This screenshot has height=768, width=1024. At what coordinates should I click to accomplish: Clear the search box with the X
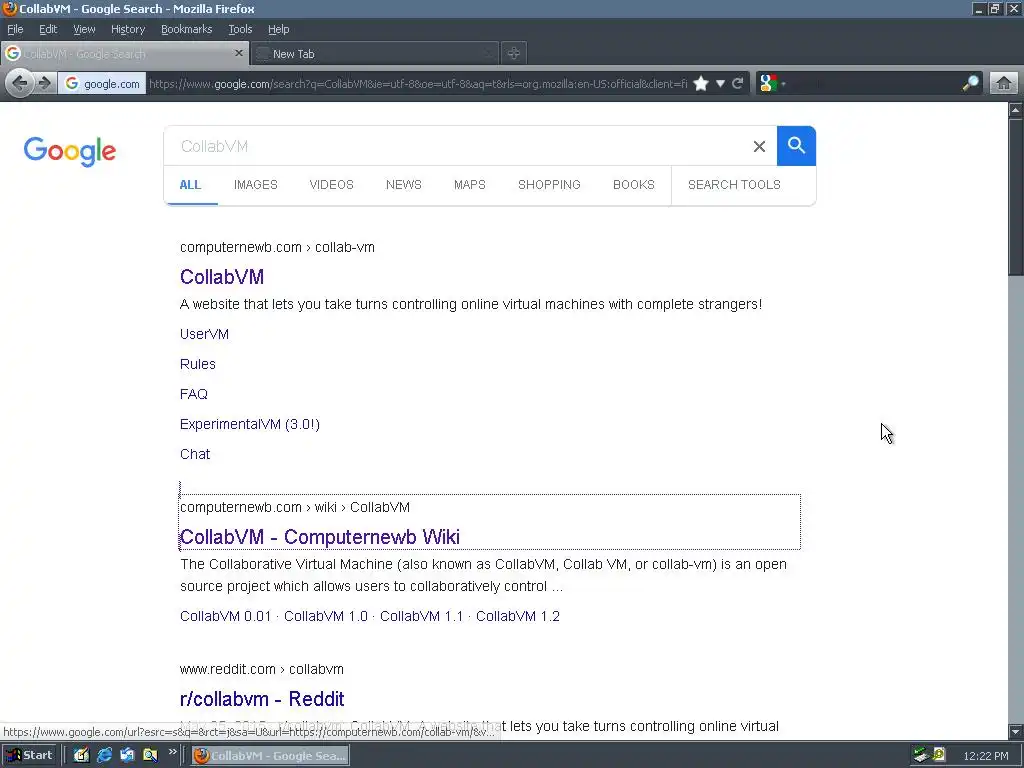tap(759, 146)
